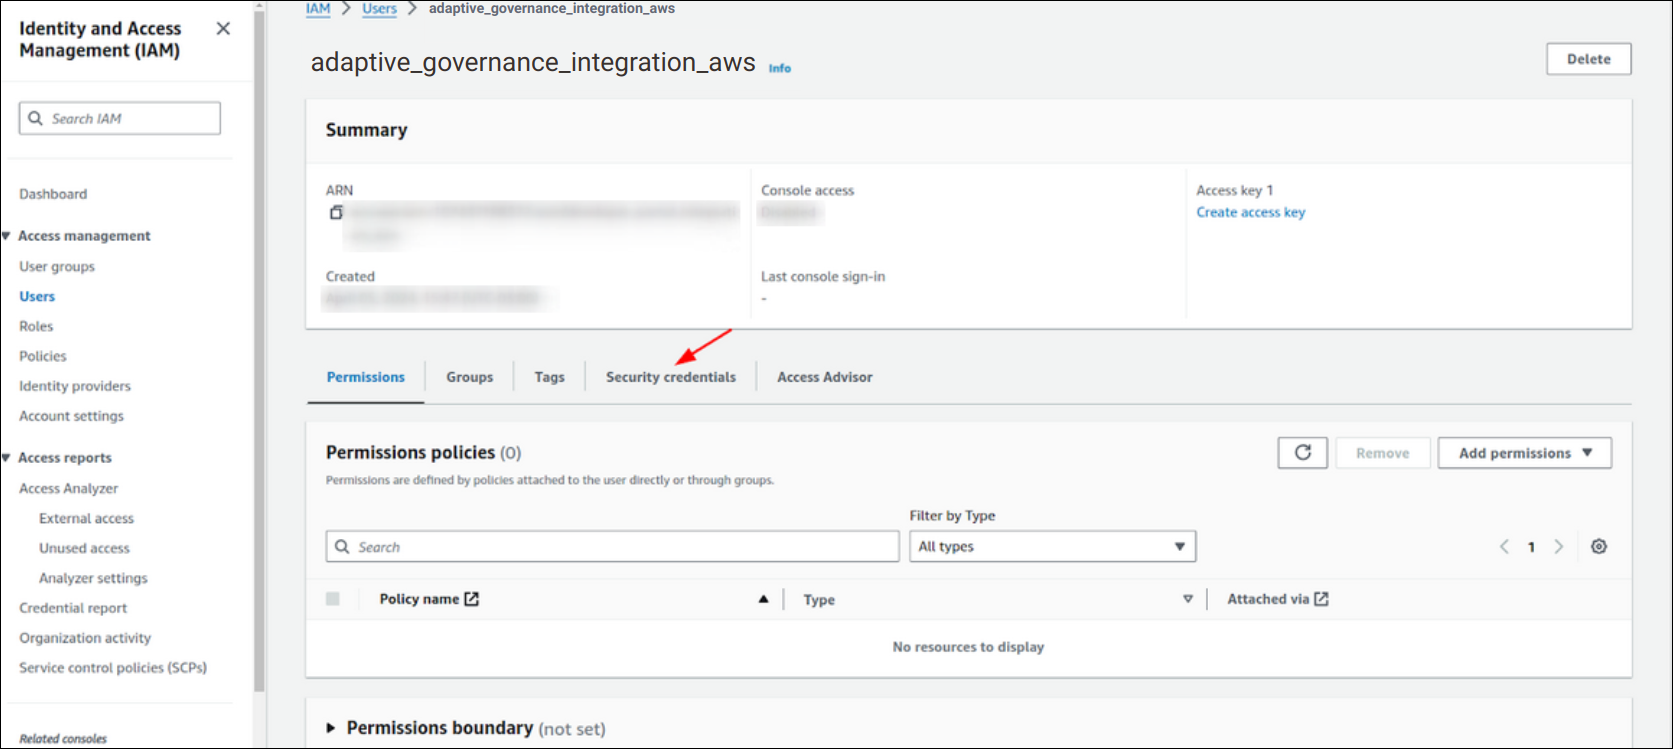Go to next page of policies

[x=1558, y=547]
